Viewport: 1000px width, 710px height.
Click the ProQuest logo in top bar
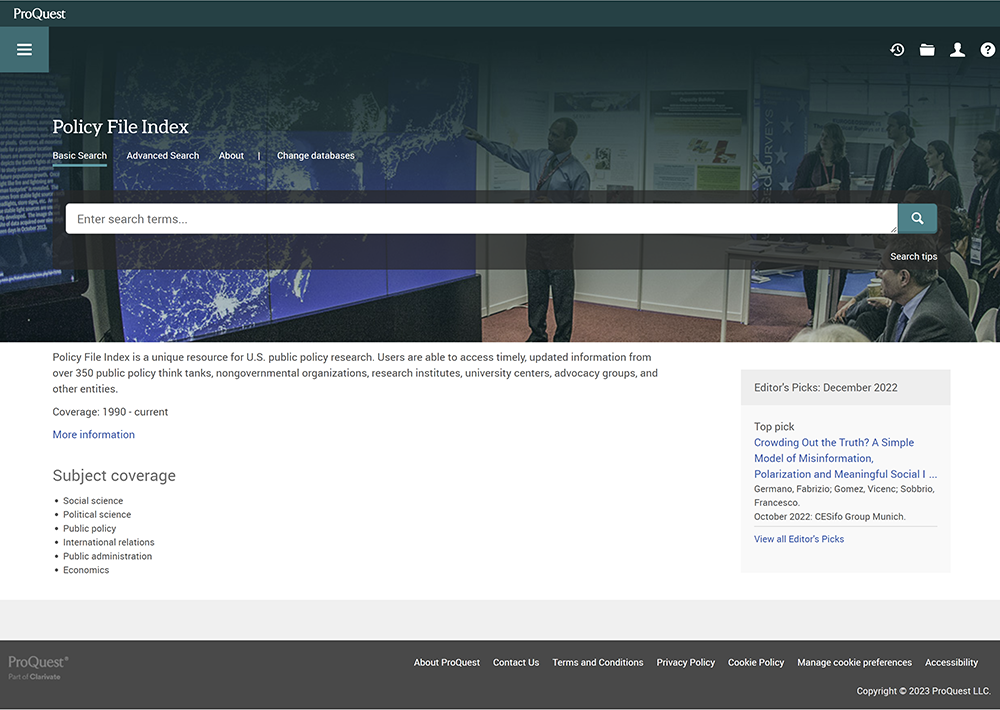click(38, 13)
